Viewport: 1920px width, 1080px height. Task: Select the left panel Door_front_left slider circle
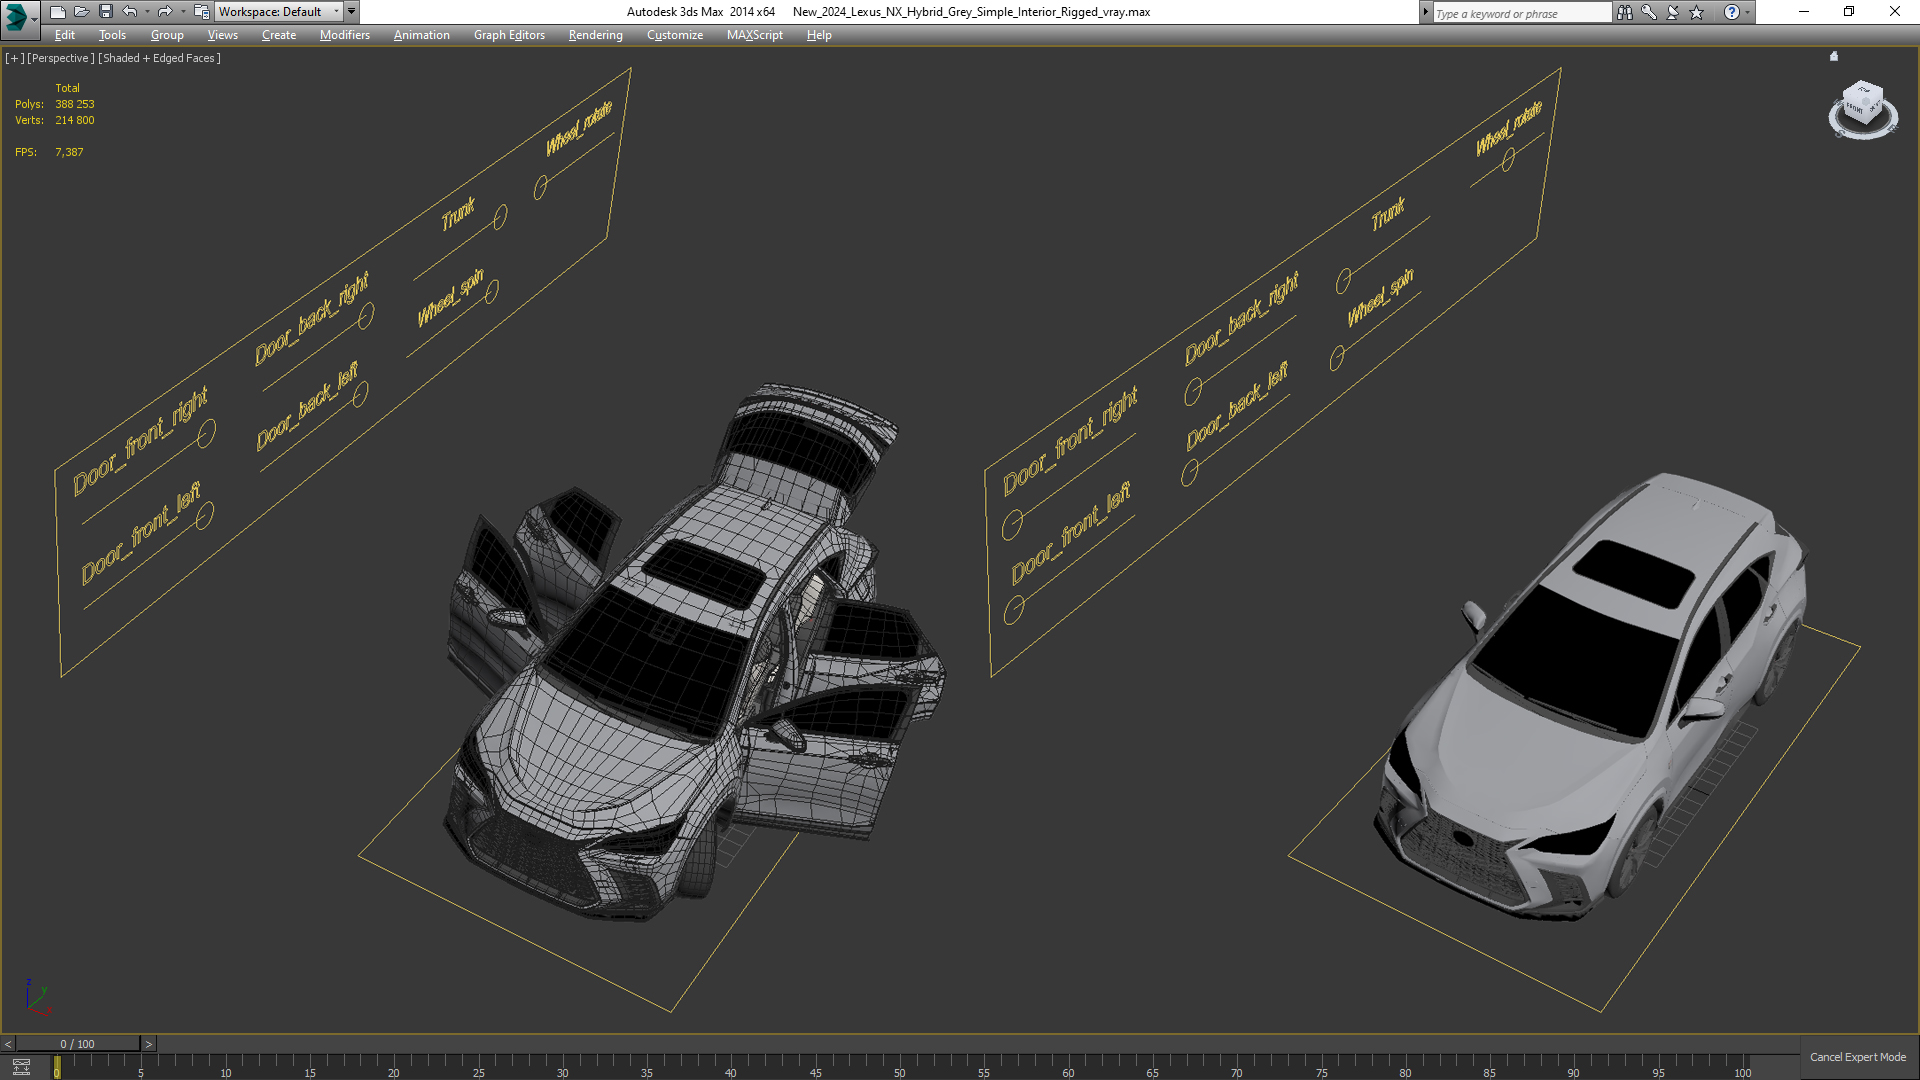pos(205,516)
